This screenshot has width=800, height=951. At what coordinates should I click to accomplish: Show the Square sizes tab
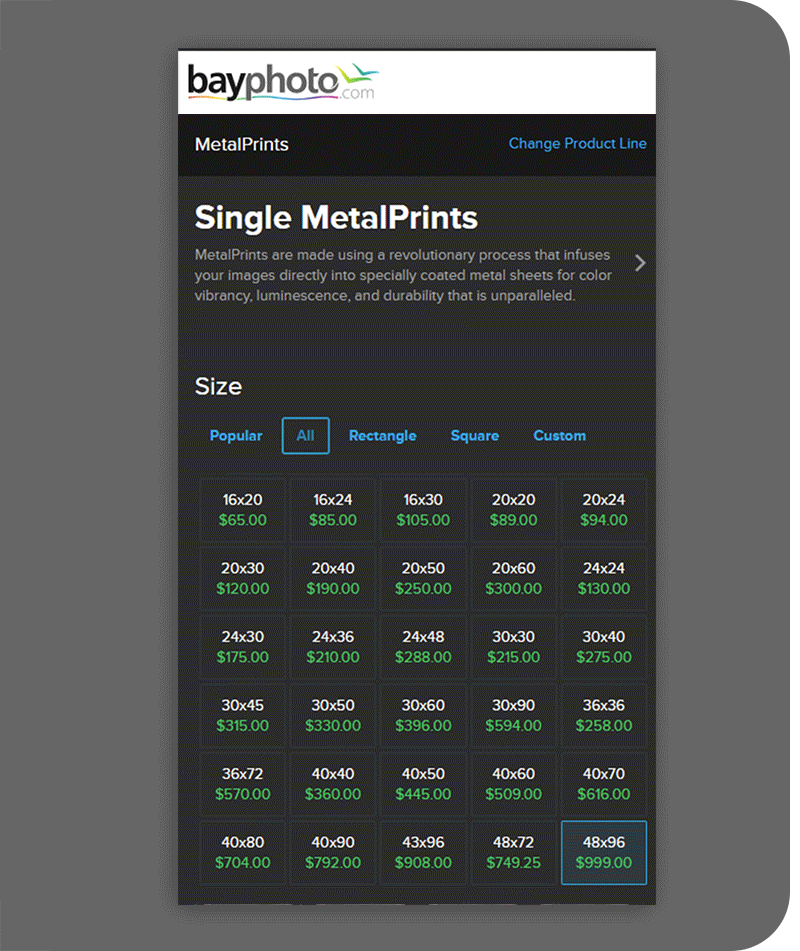point(474,435)
